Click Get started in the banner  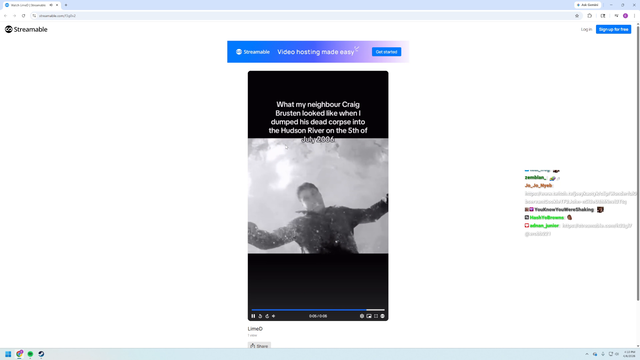[386, 52]
